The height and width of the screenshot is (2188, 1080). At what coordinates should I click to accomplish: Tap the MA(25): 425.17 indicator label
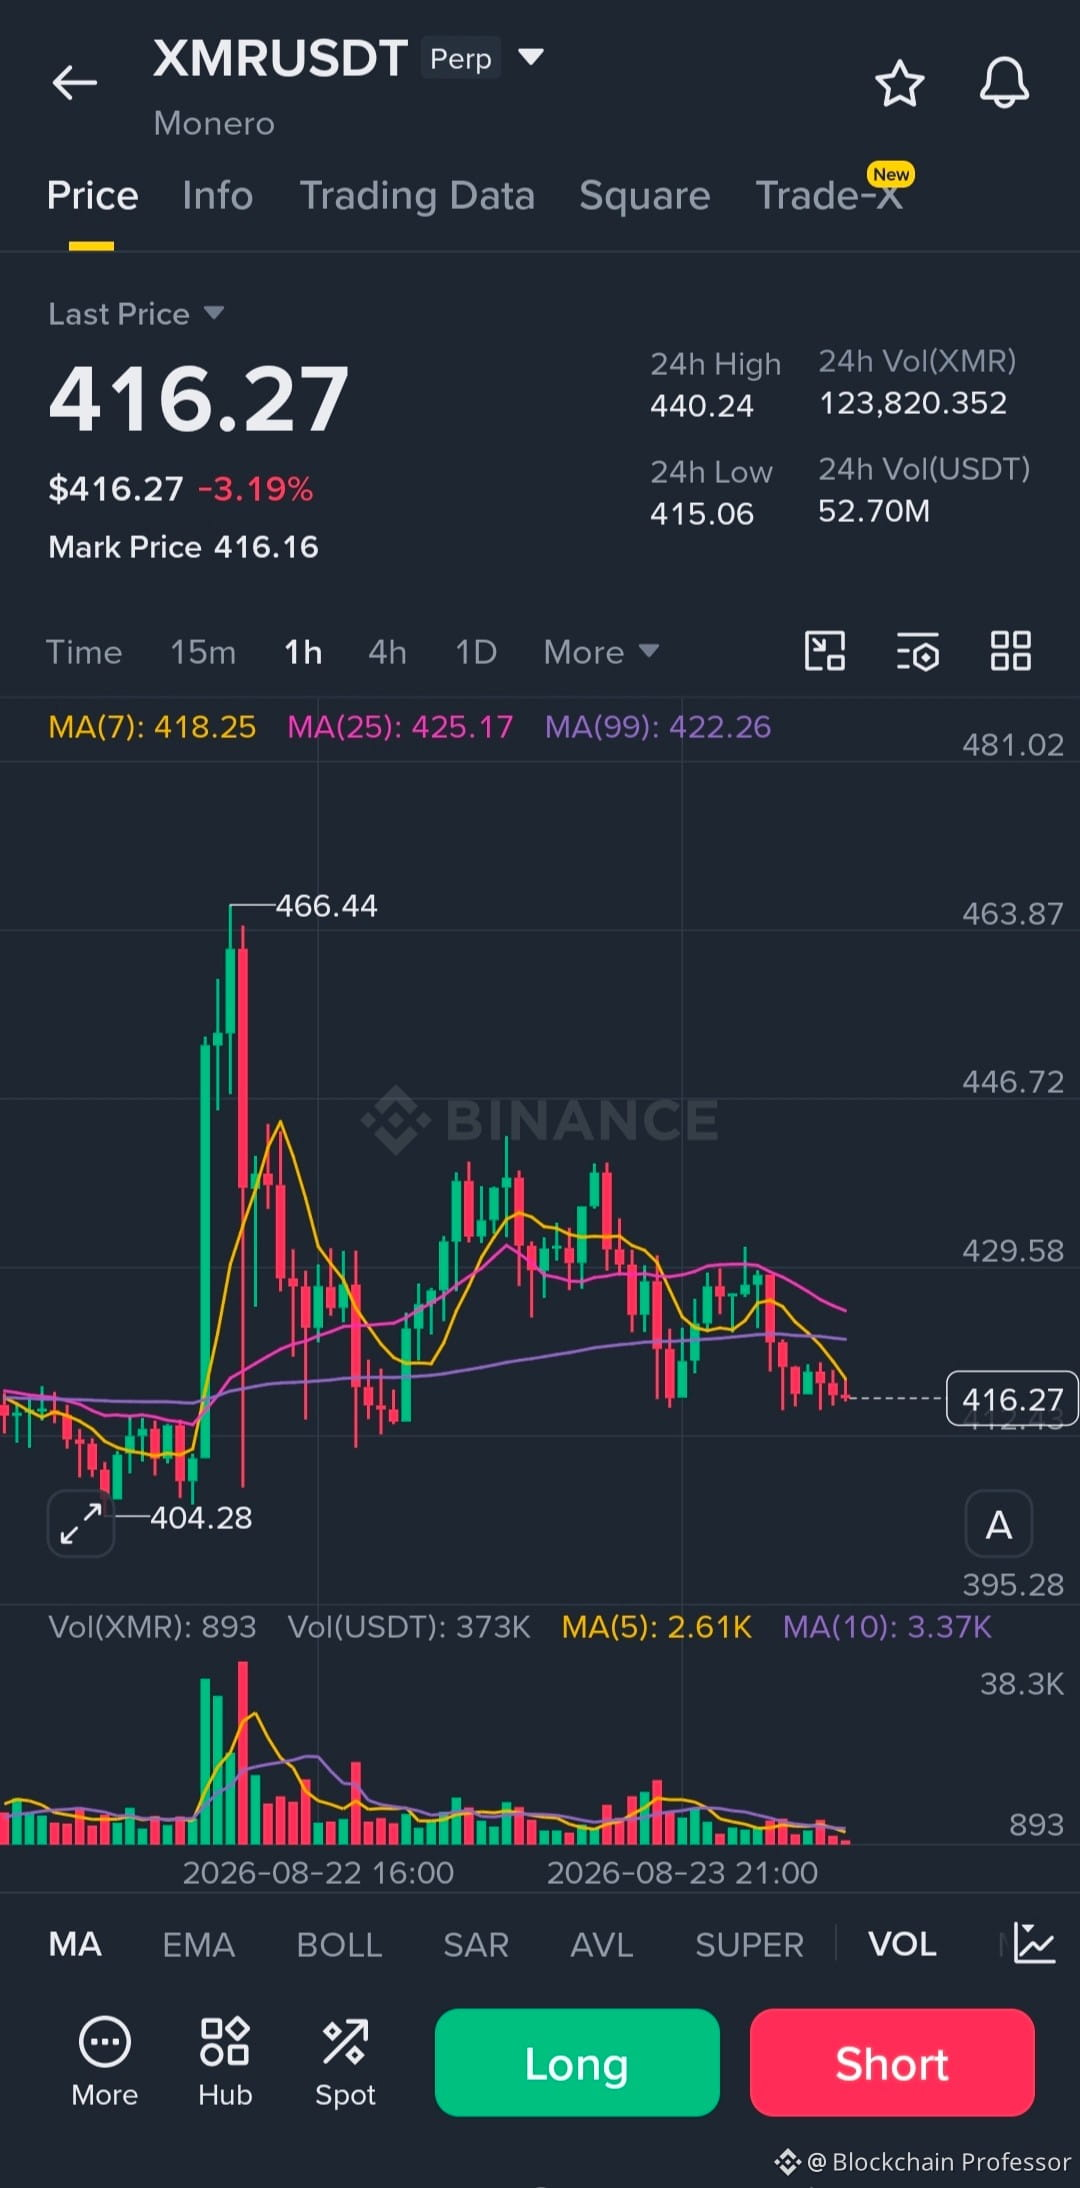click(x=400, y=727)
